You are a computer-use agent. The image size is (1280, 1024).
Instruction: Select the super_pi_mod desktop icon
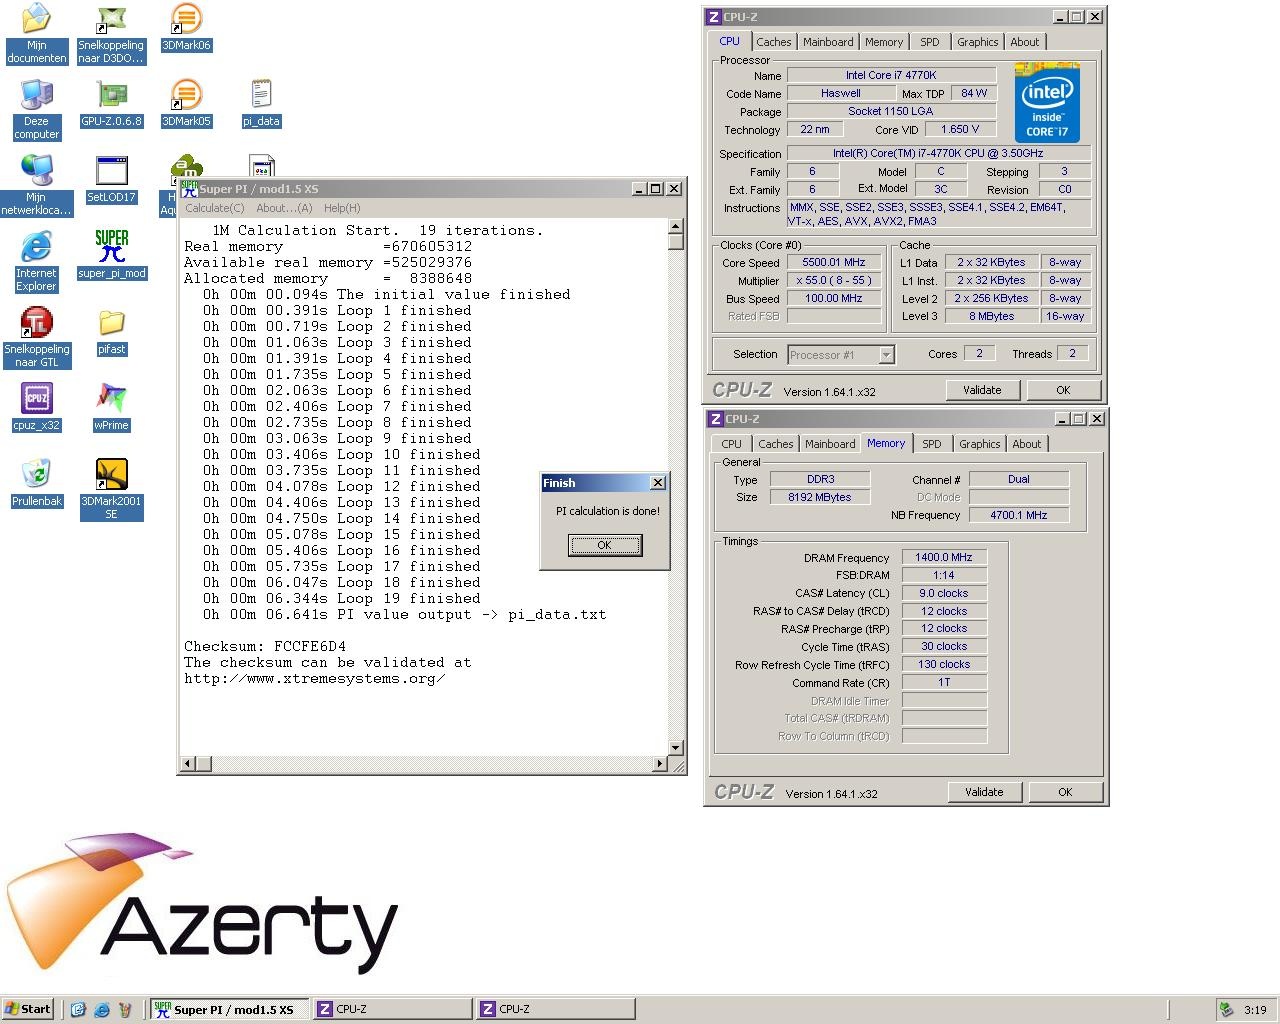[x=111, y=255]
